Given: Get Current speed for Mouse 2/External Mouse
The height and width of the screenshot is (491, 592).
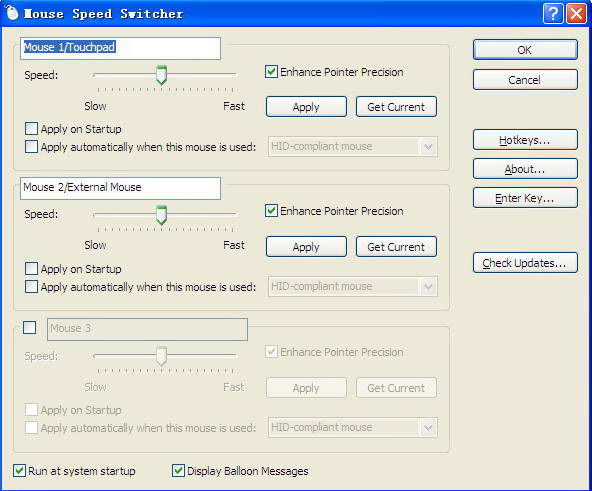Looking at the screenshot, I should [396, 247].
